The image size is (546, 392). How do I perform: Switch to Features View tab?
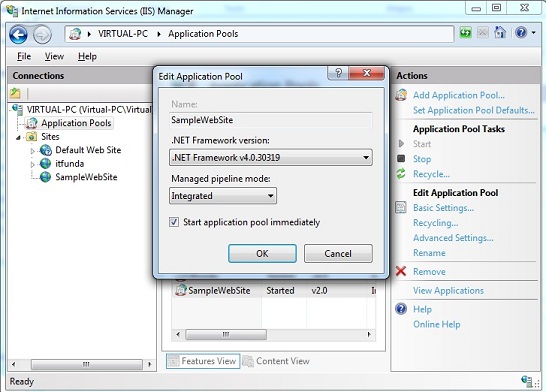click(203, 361)
